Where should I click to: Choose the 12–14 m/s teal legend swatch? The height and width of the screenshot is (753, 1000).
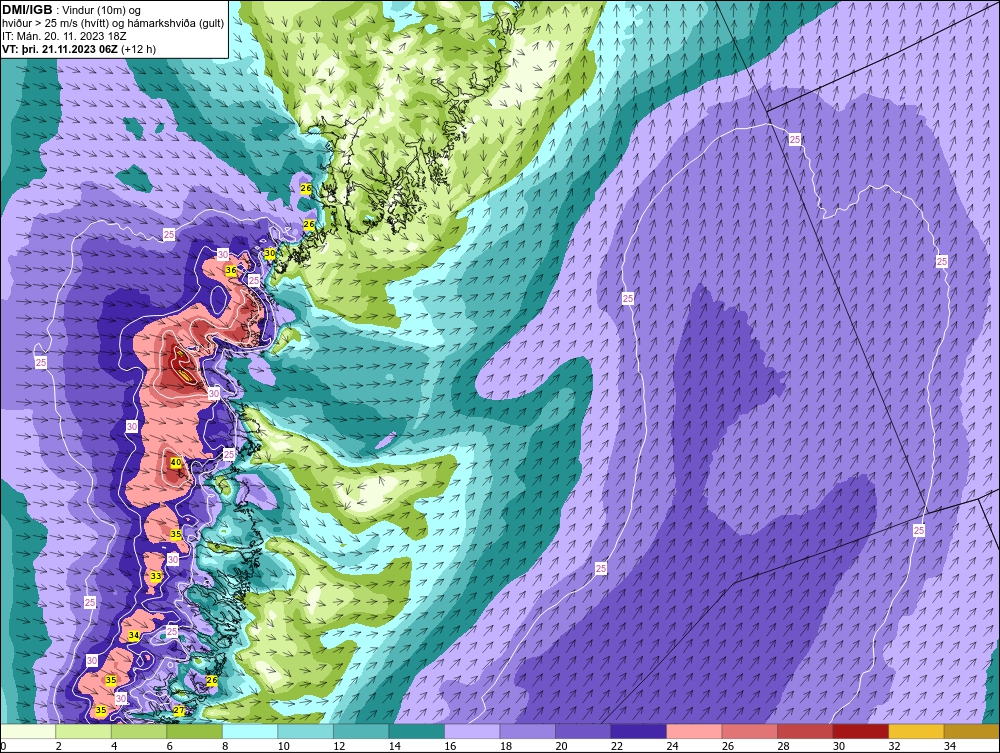pos(361,731)
